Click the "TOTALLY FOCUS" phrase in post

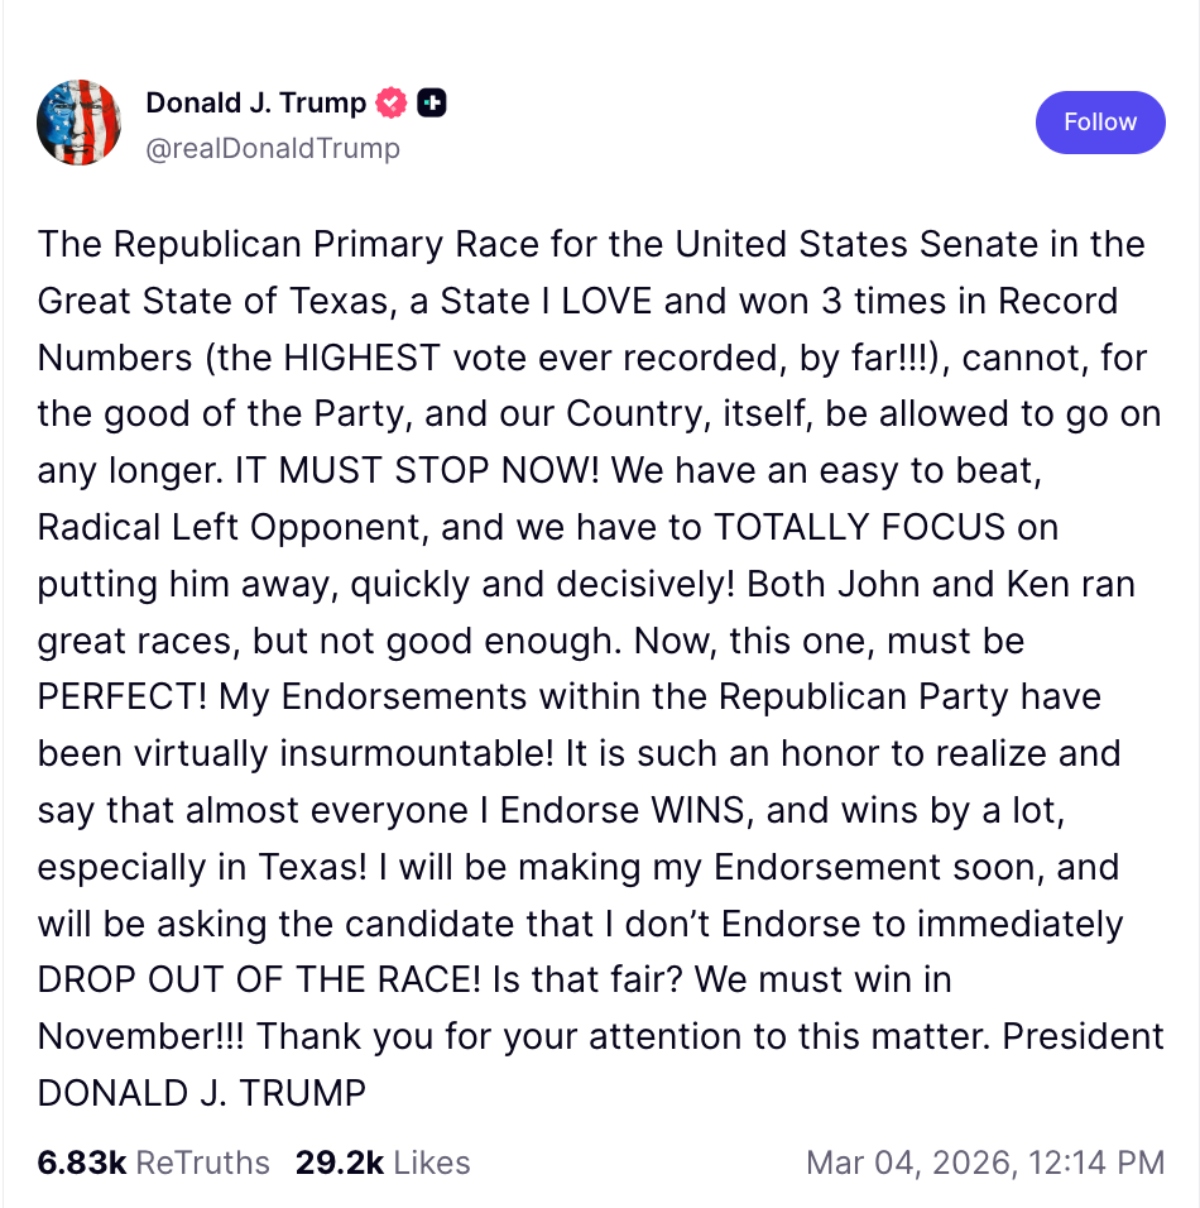858,527
